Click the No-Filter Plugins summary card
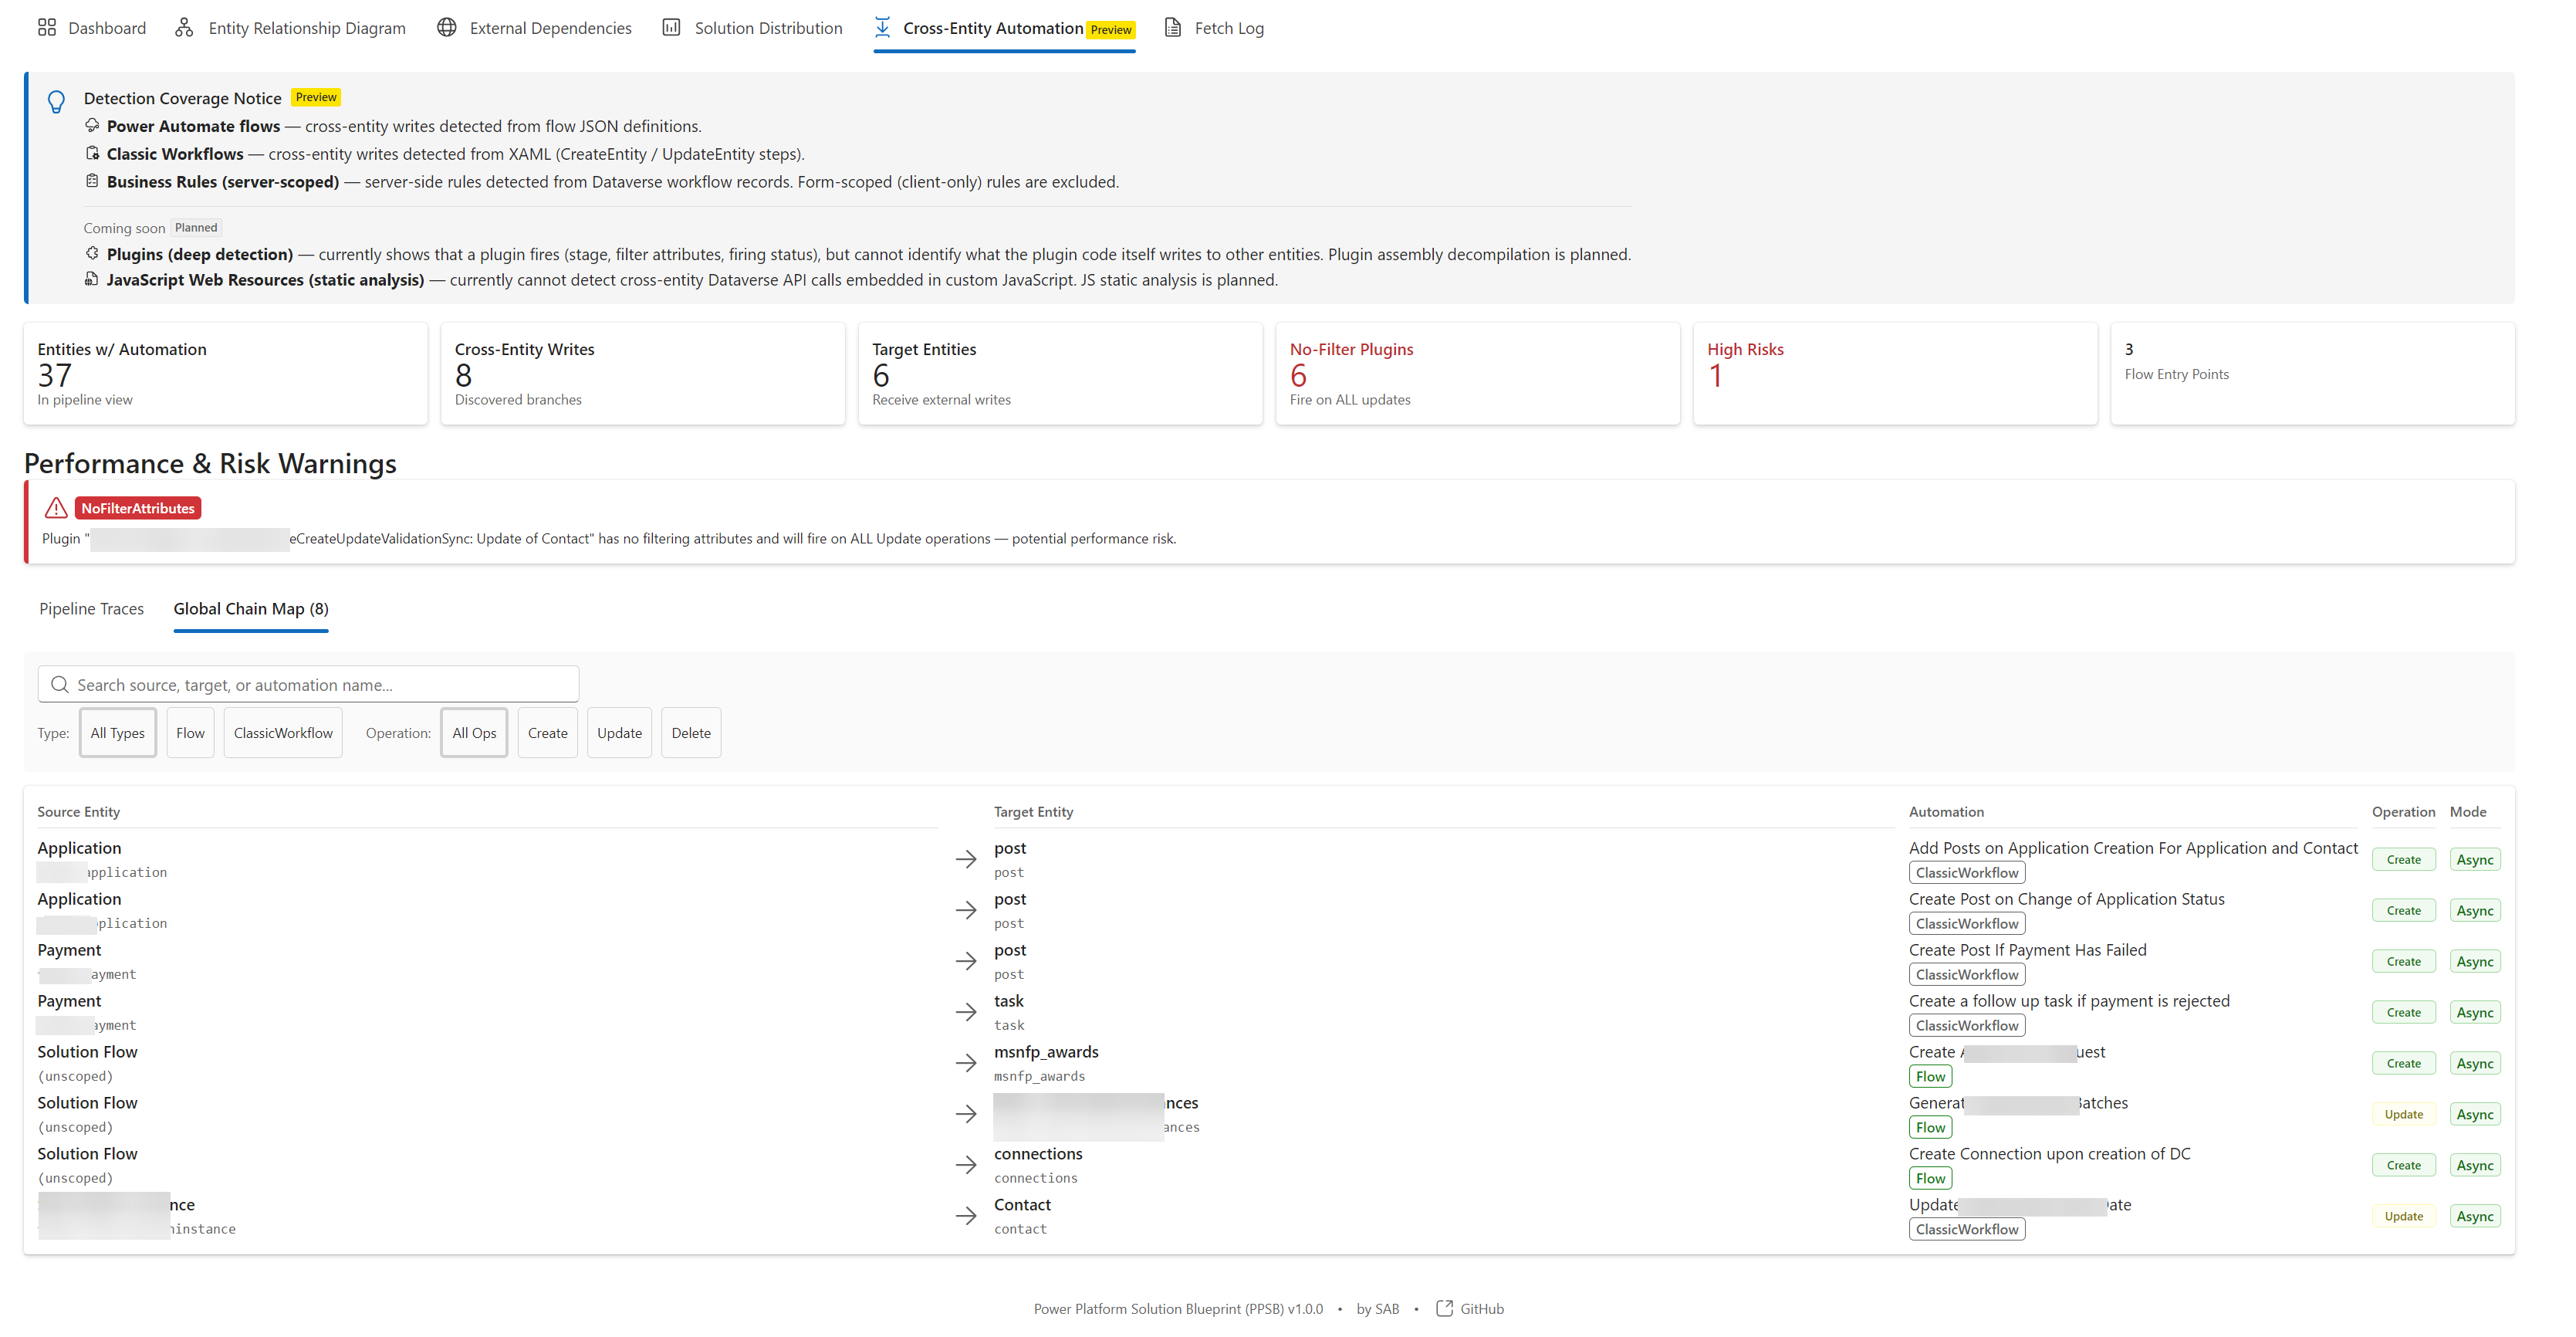 click(1478, 373)
